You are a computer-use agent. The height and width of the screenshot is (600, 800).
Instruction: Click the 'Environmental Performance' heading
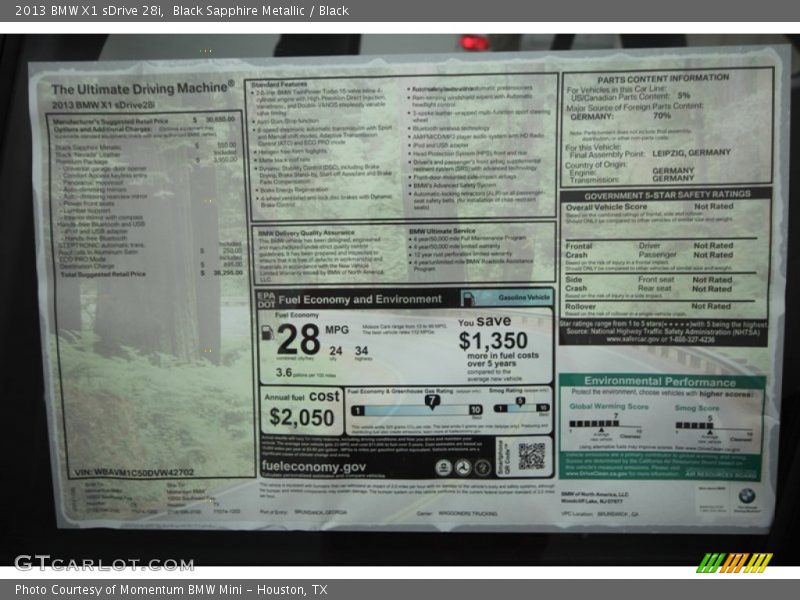coord(660,381)
